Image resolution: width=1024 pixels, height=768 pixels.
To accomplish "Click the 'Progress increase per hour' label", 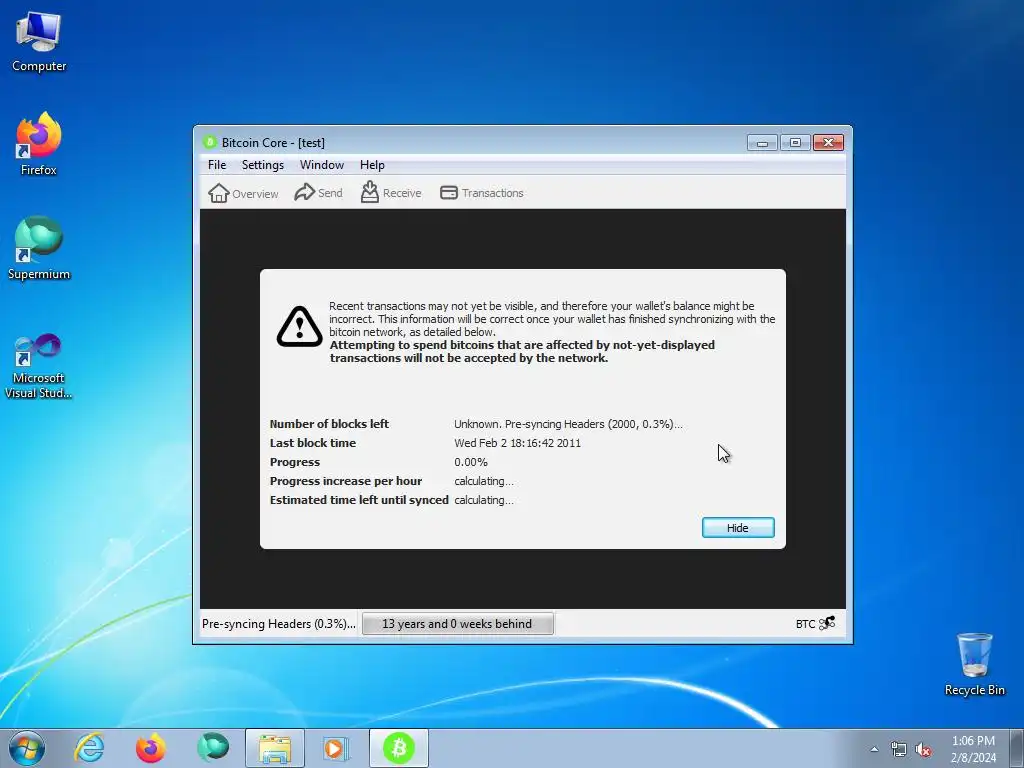I will coord(345,481).
